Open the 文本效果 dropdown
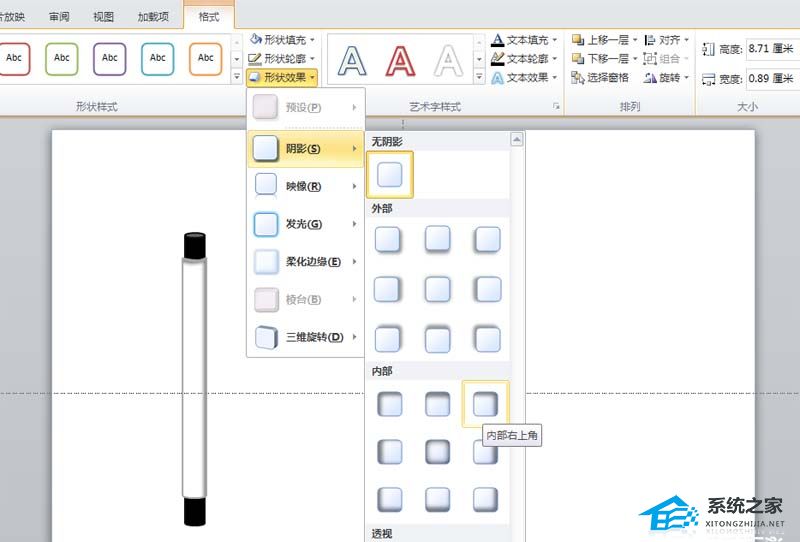 524,78
